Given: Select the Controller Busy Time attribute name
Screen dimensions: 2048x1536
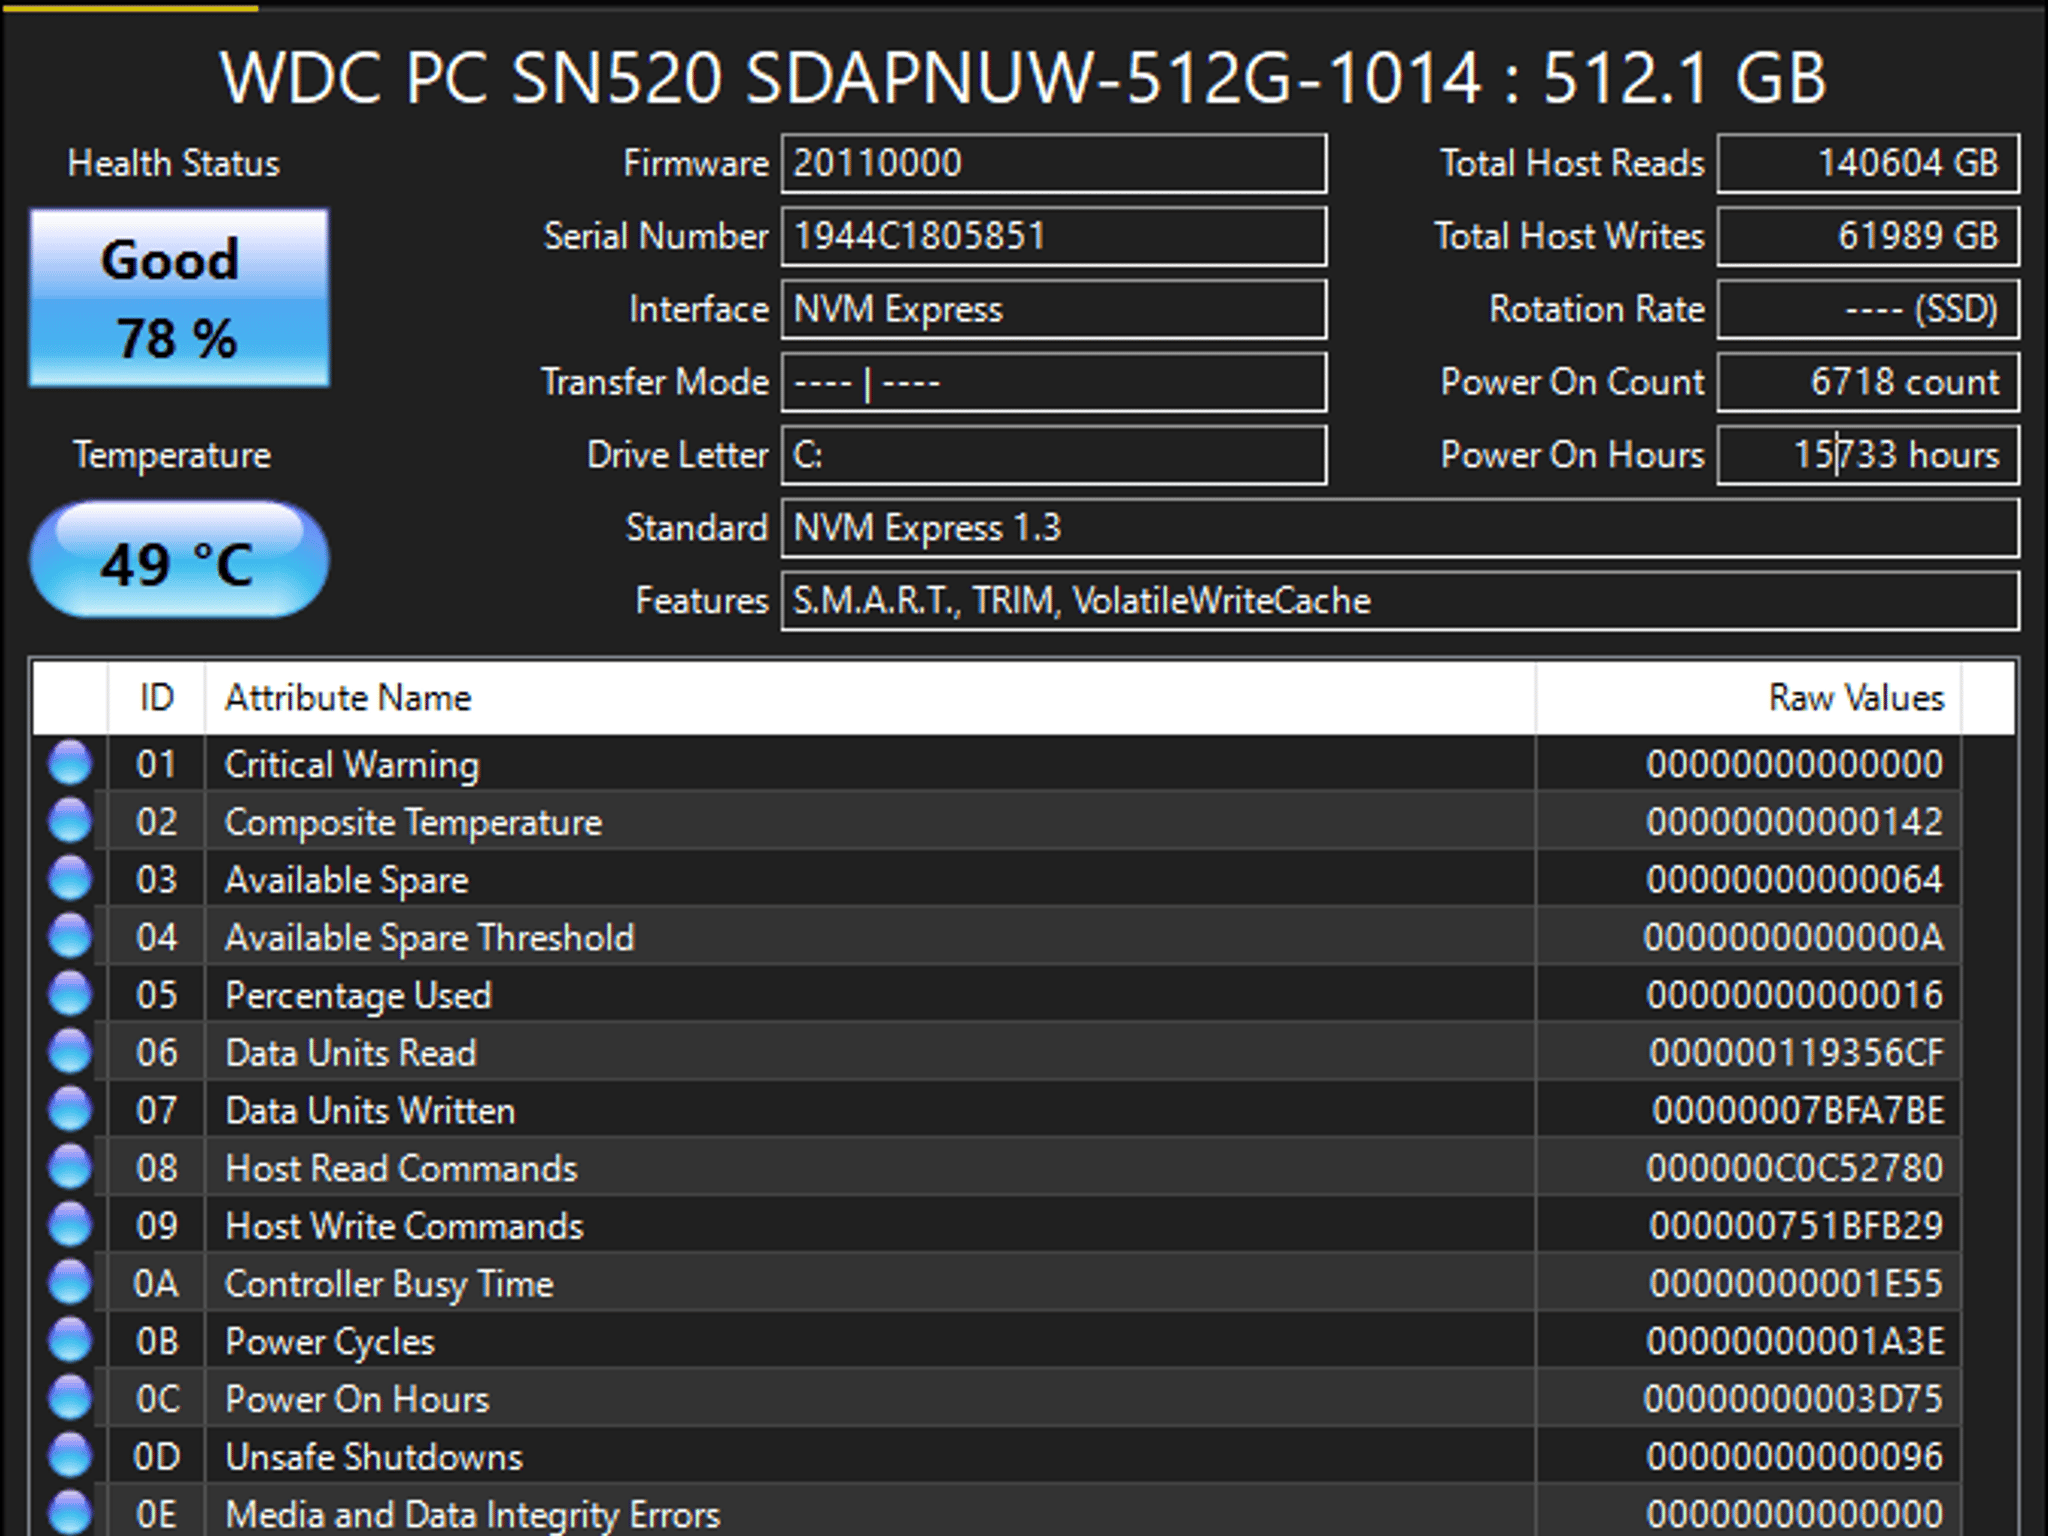Looking at the screenshot, I should click(389, 1284).
